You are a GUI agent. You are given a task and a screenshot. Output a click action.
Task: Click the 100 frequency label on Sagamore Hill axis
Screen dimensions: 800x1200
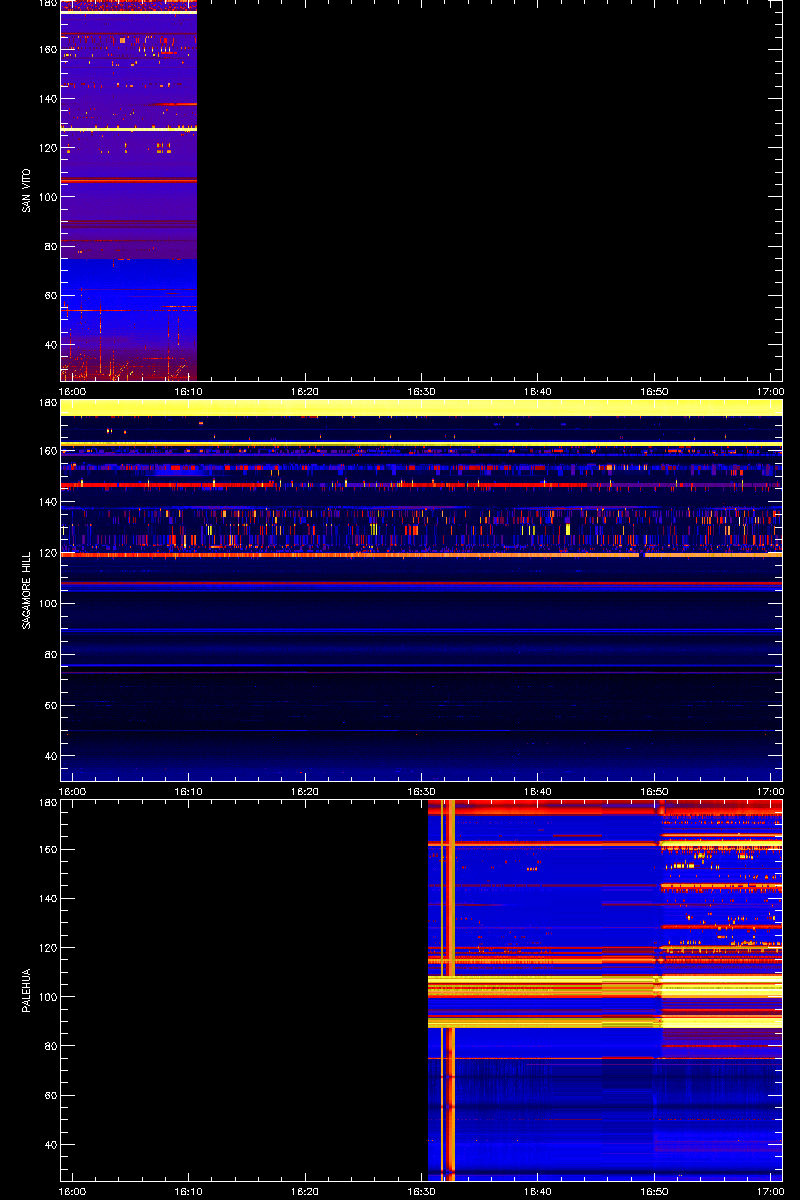(46, 604)
